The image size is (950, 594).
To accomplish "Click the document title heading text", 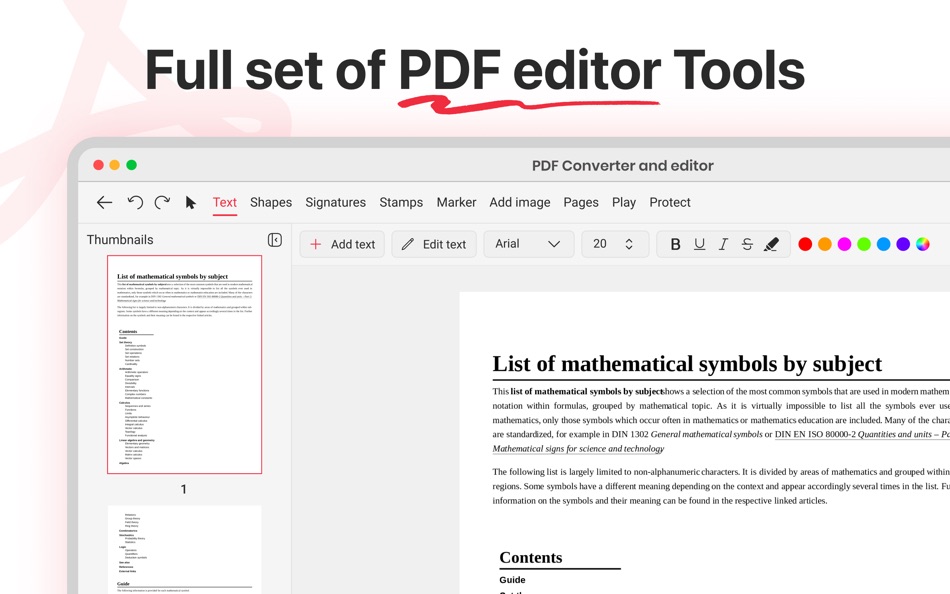I will click(x=687, y=364).
